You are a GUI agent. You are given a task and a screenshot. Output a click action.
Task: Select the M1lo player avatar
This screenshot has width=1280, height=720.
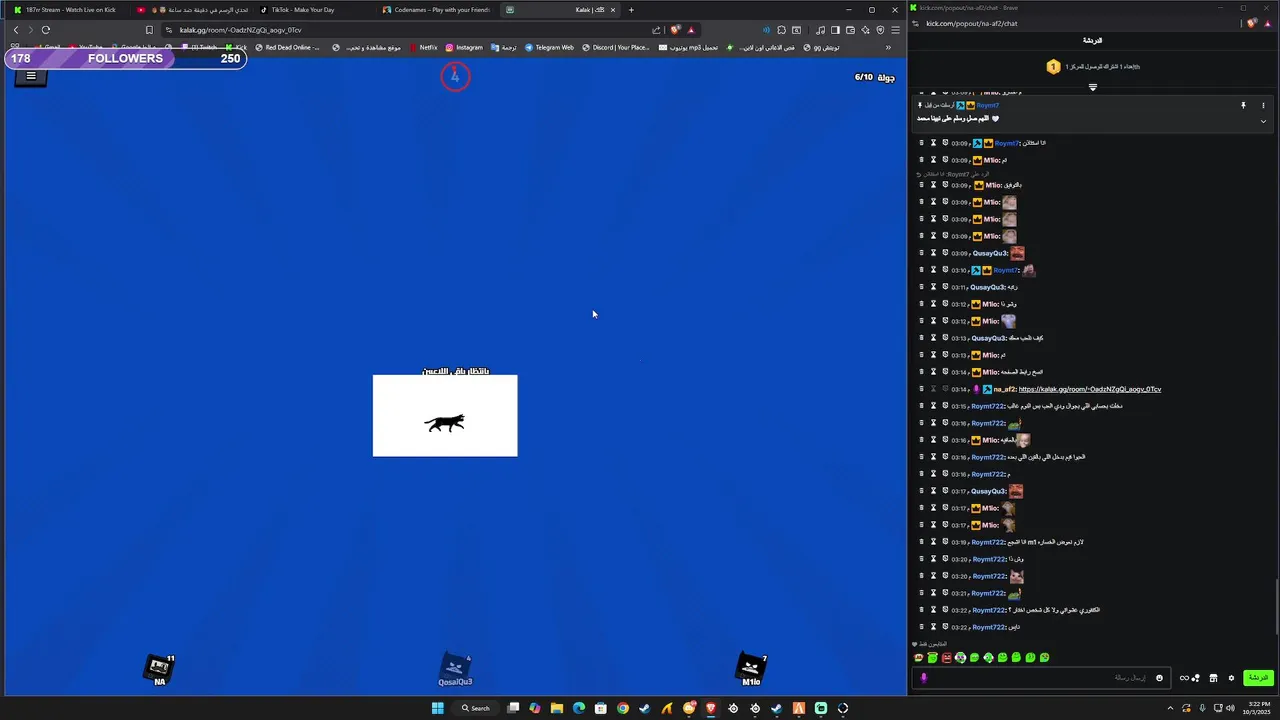751,670
